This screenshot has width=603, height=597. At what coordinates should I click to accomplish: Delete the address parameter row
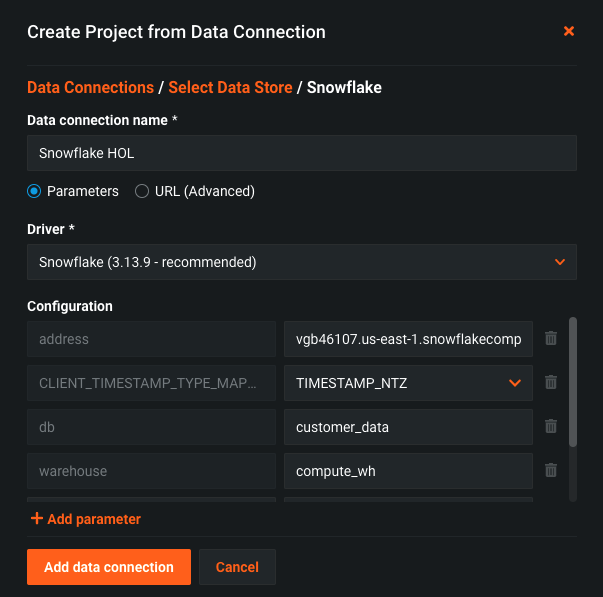(x=551, y=339)
